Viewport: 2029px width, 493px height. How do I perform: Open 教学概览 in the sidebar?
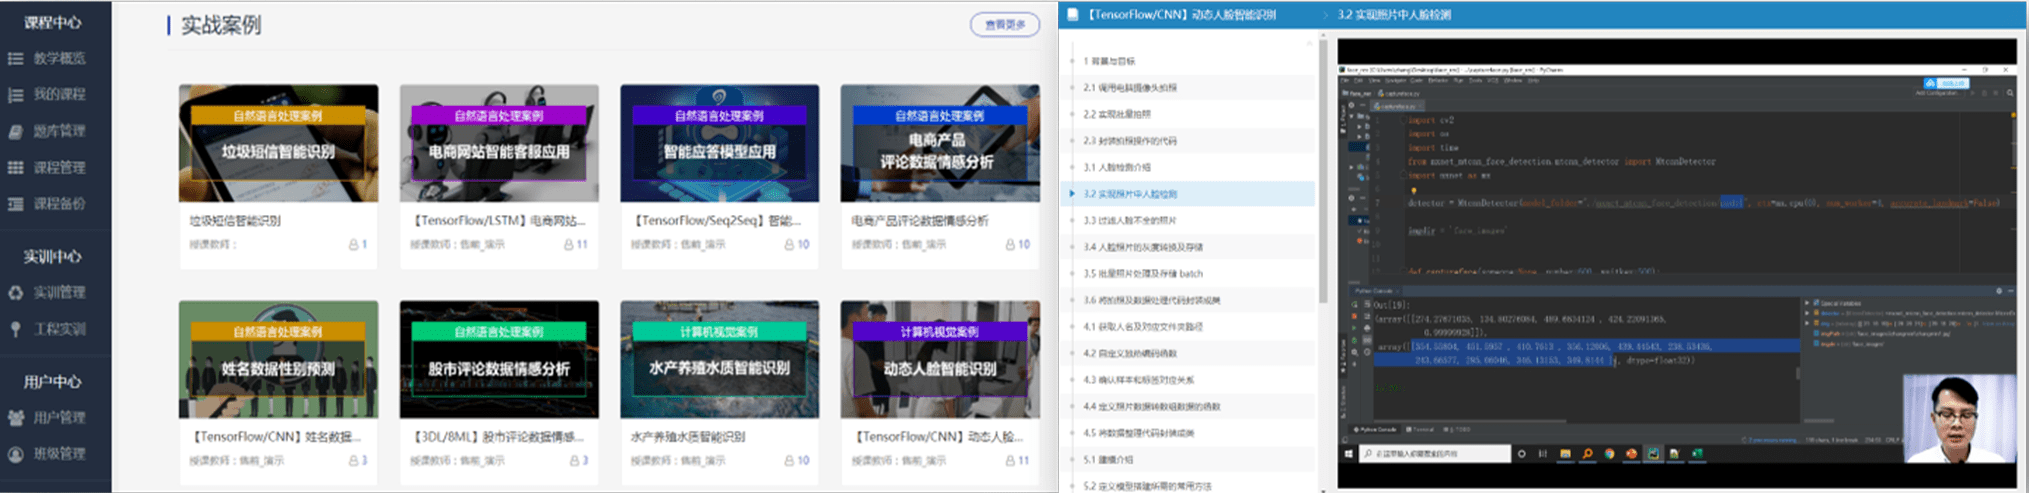[x=58, y=58]
